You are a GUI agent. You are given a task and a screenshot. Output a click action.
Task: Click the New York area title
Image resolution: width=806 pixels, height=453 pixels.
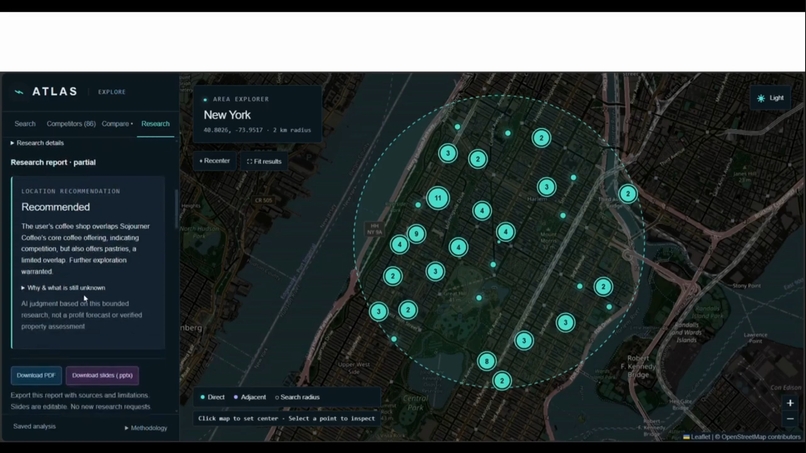click(227, 115)
